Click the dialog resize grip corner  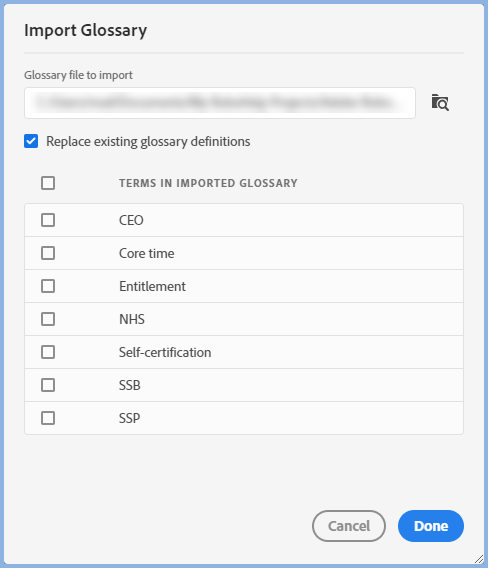click(x=479, y=559)
